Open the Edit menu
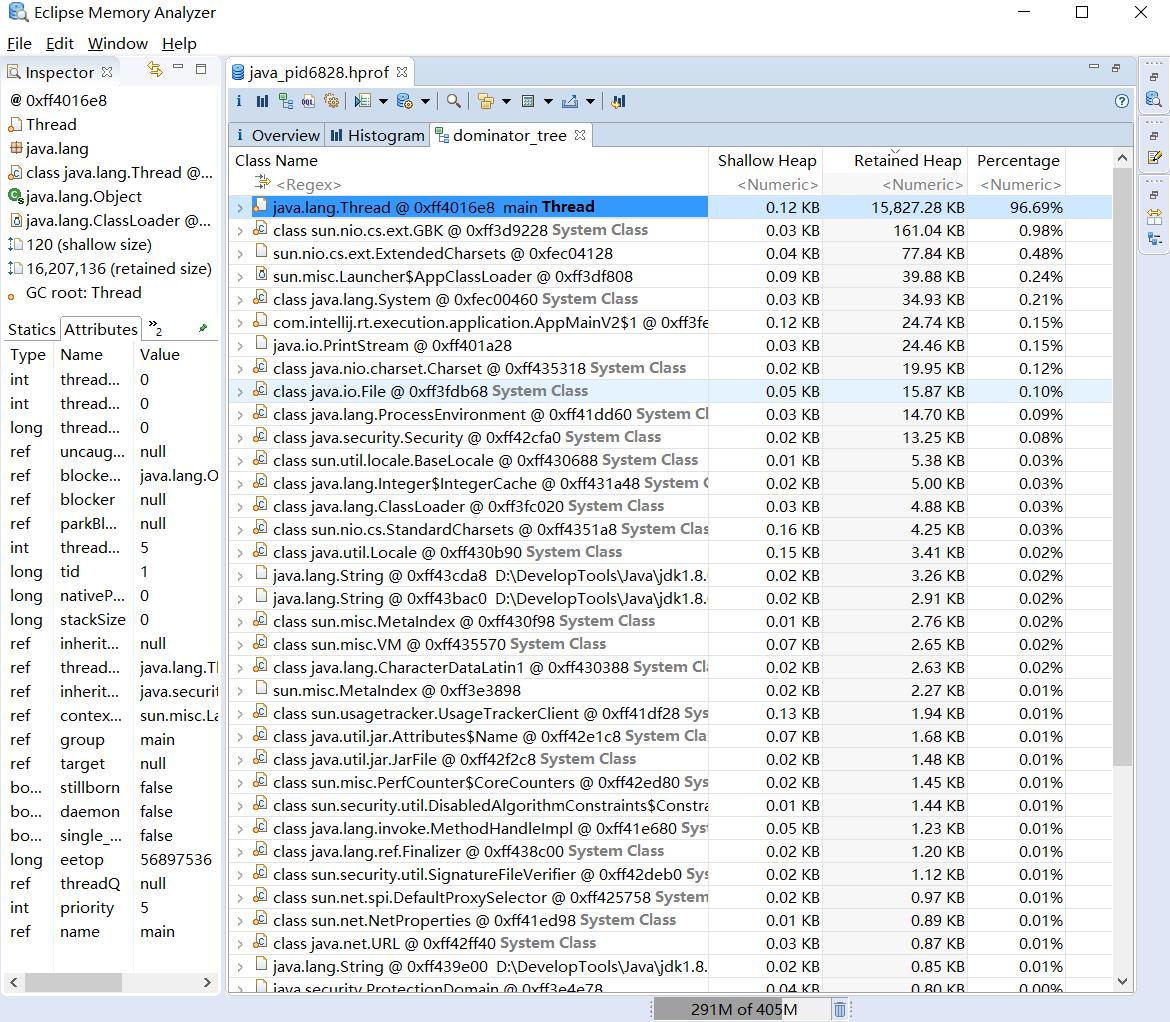This screenshot has height=1022, width=1170. pyautogui.click(x=60, y=43)
